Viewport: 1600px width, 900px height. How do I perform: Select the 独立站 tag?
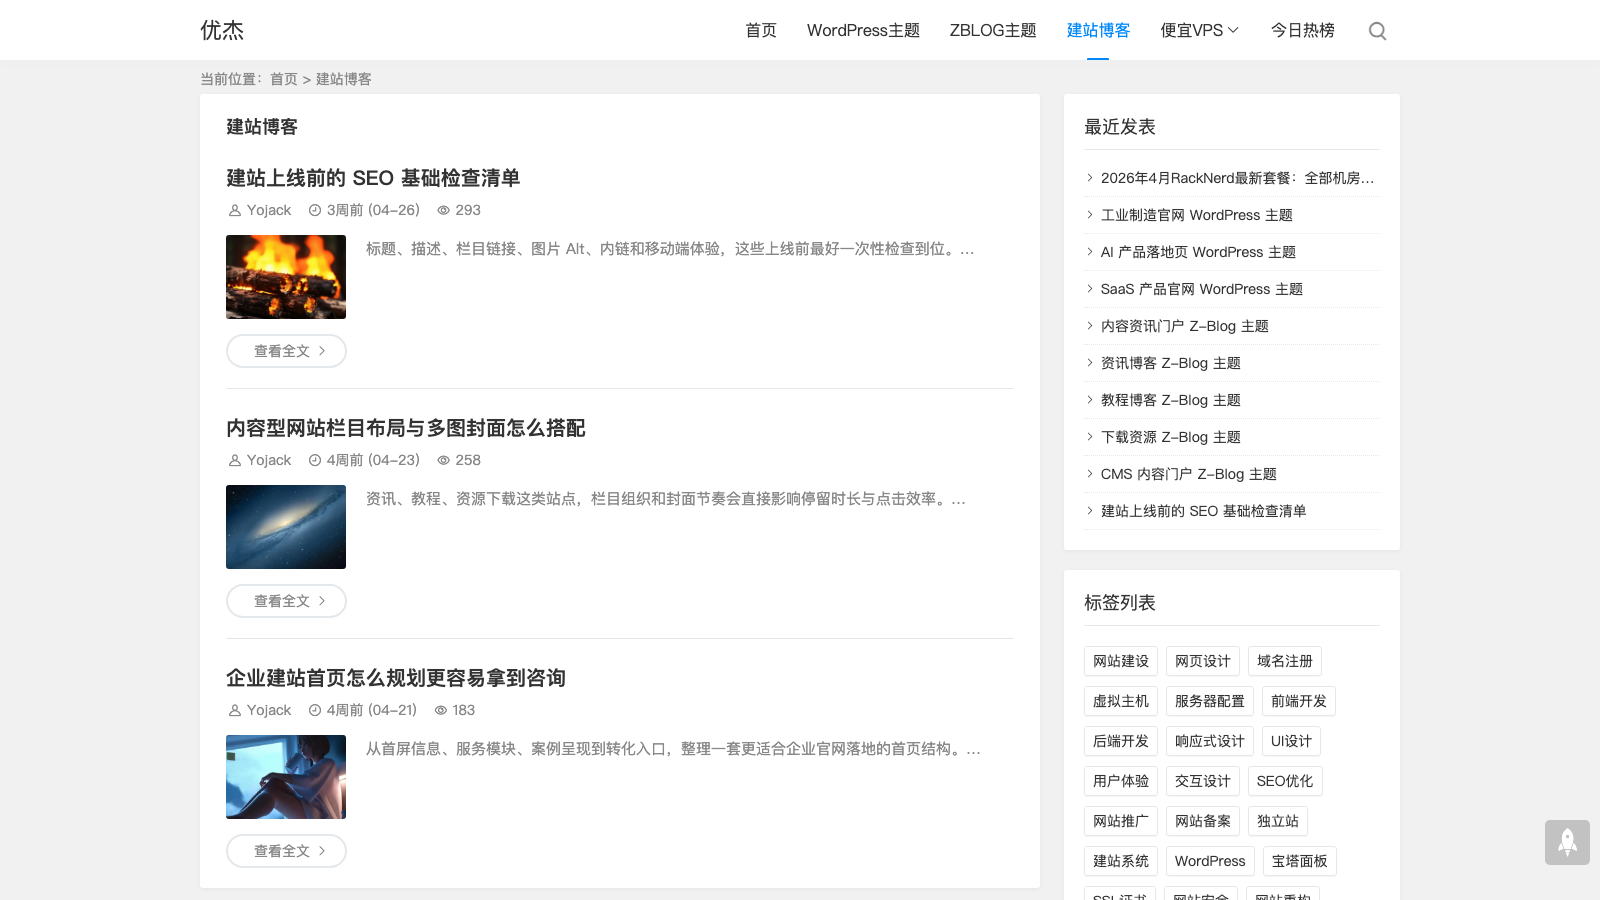[1278, 821]
